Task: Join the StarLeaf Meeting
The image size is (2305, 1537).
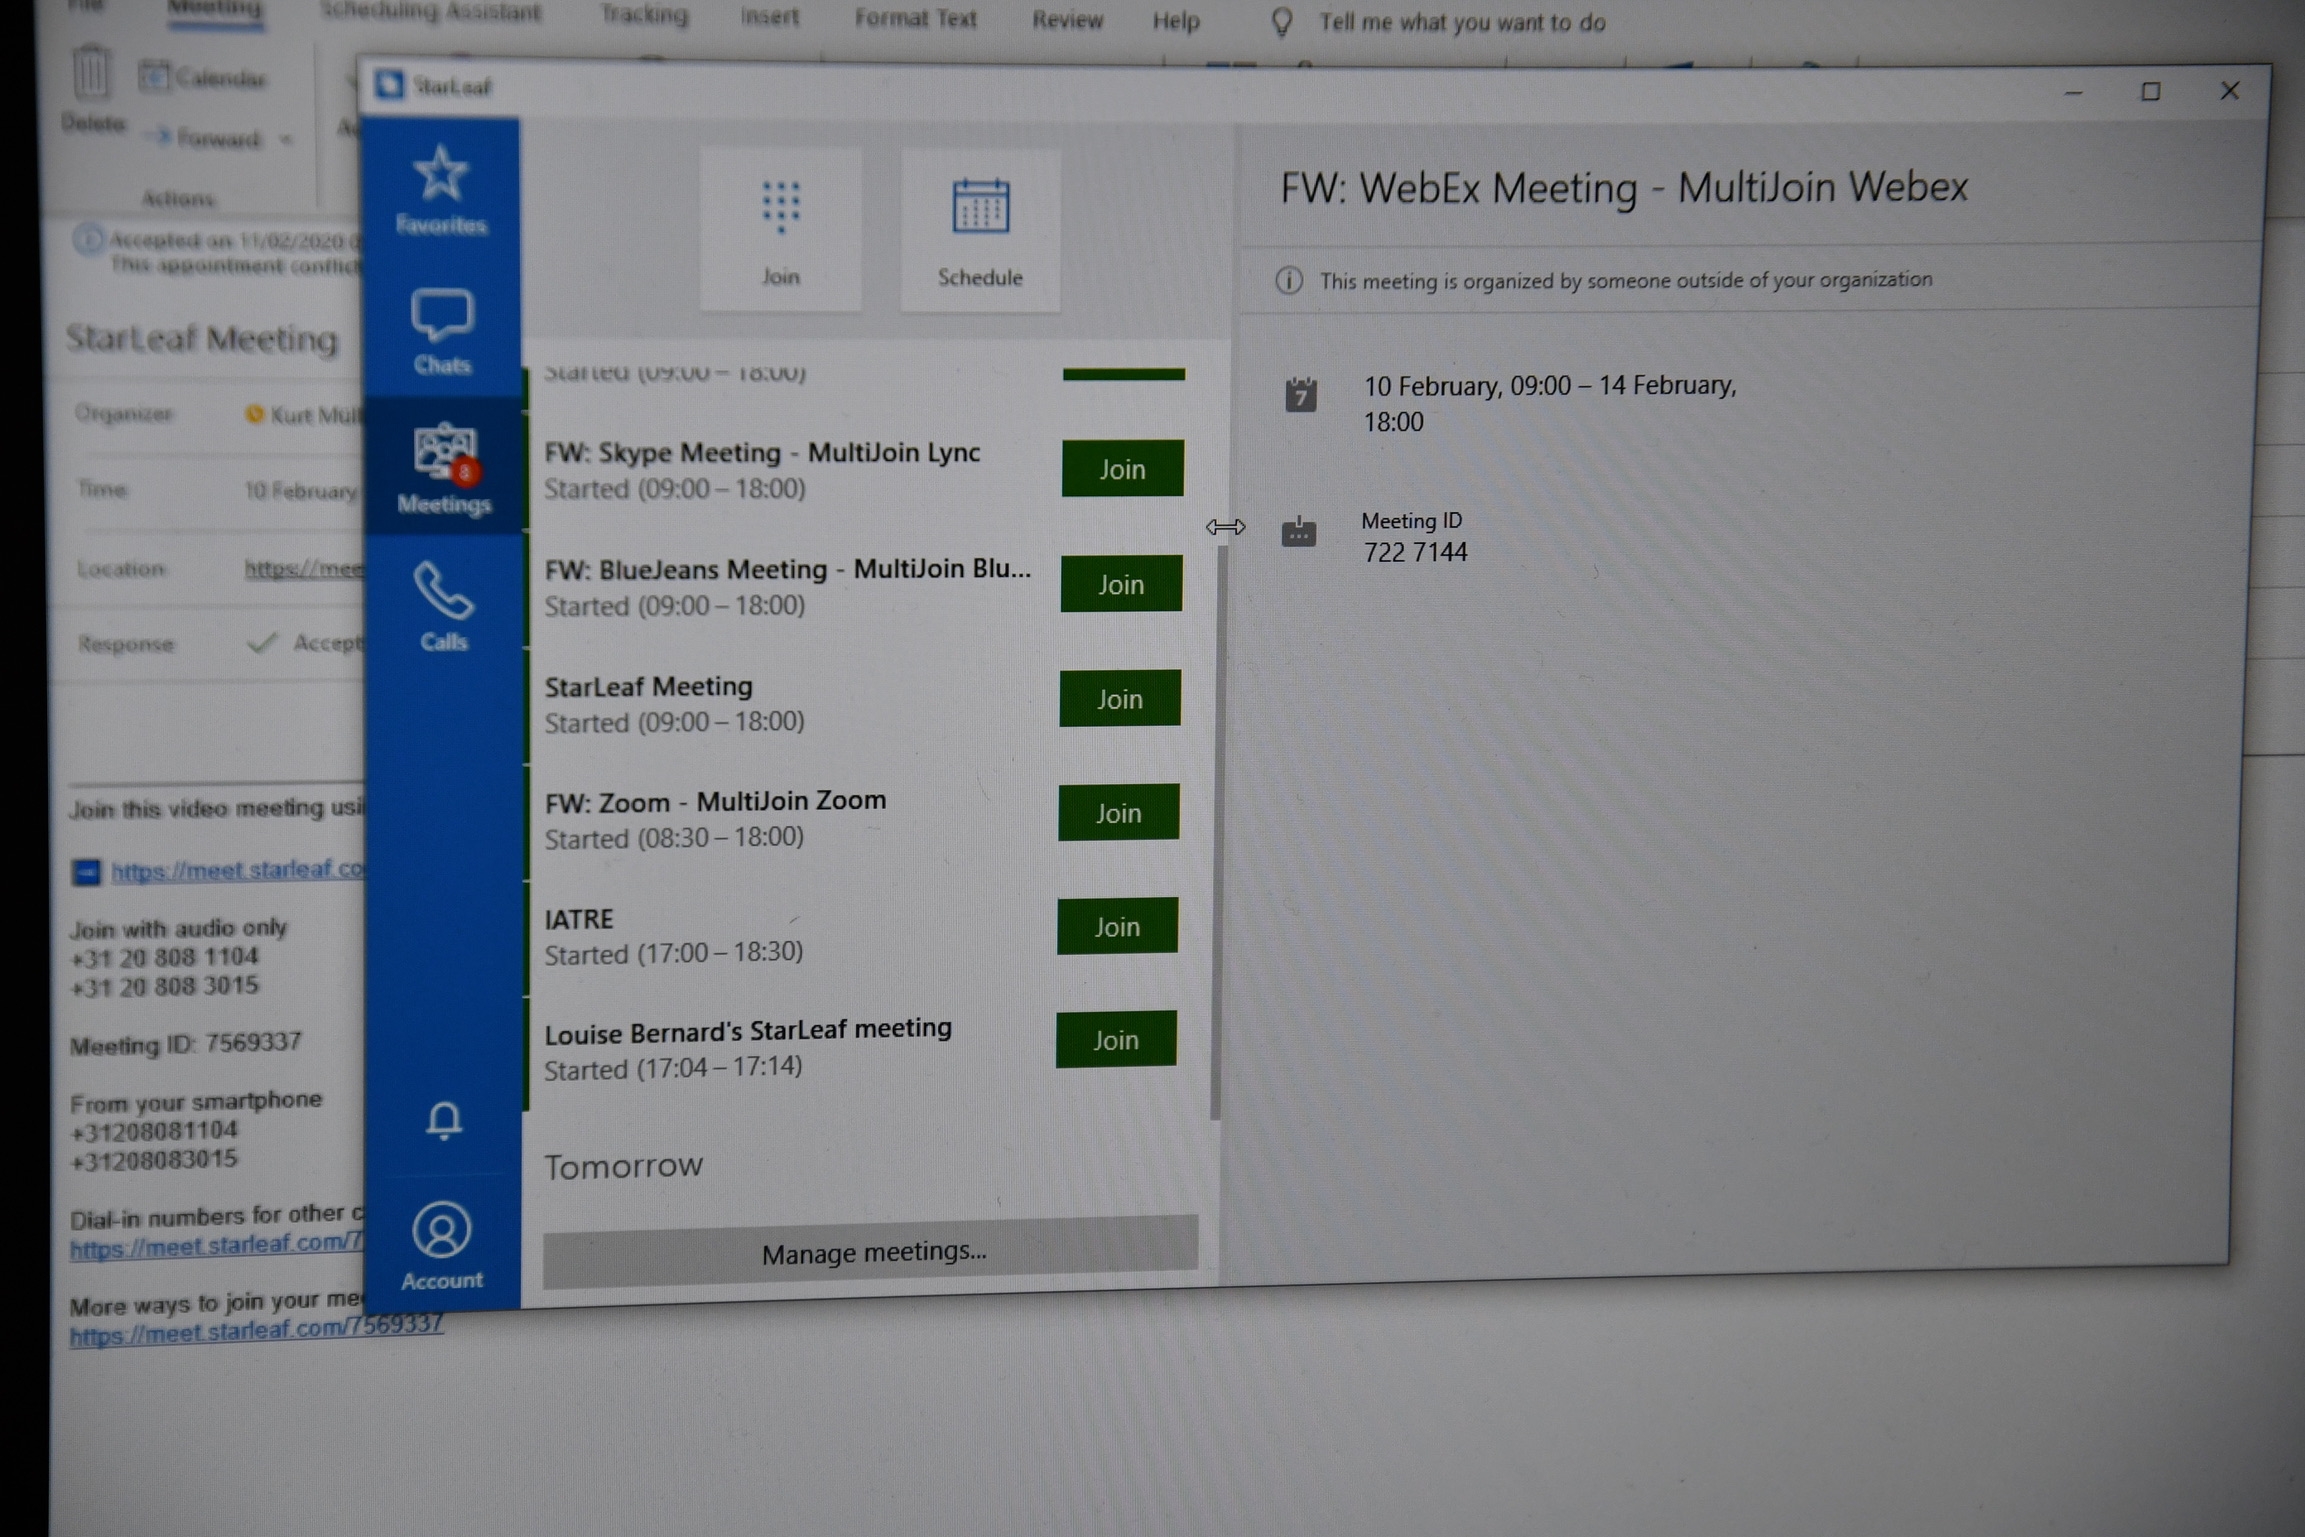Action: (1119, 699)
